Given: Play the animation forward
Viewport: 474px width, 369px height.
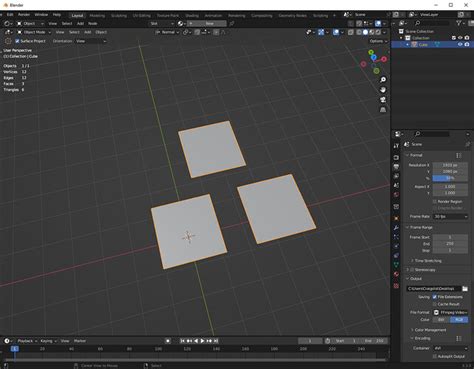Looking at the screenshot, I should click(x=202, y=341).
